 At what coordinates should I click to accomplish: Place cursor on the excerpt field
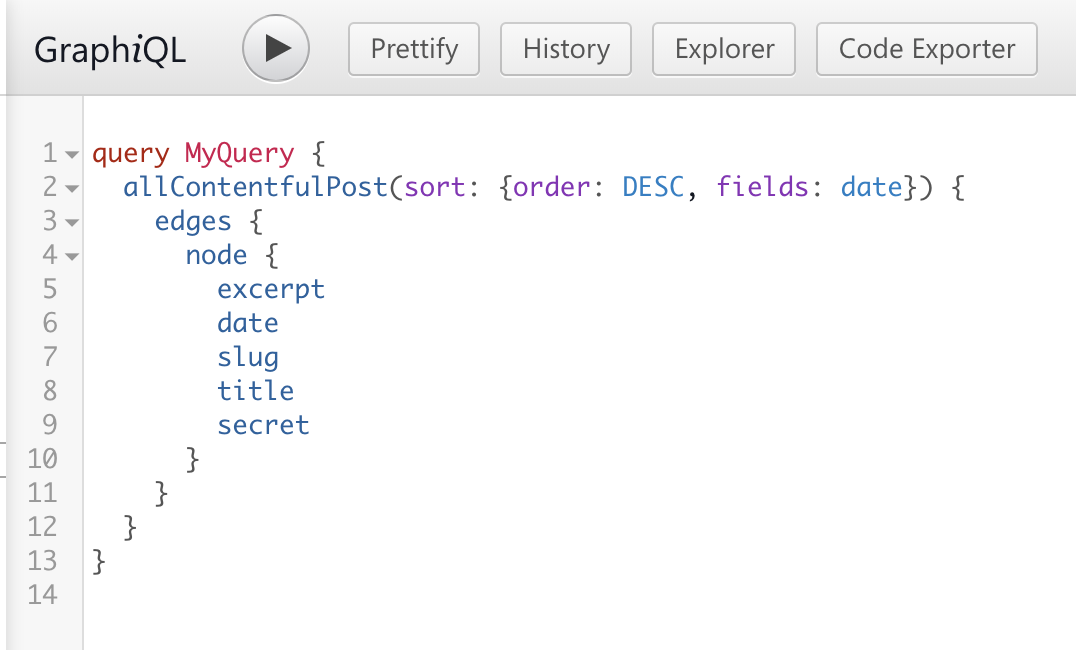pyautogui.click(x=271, y=290)
